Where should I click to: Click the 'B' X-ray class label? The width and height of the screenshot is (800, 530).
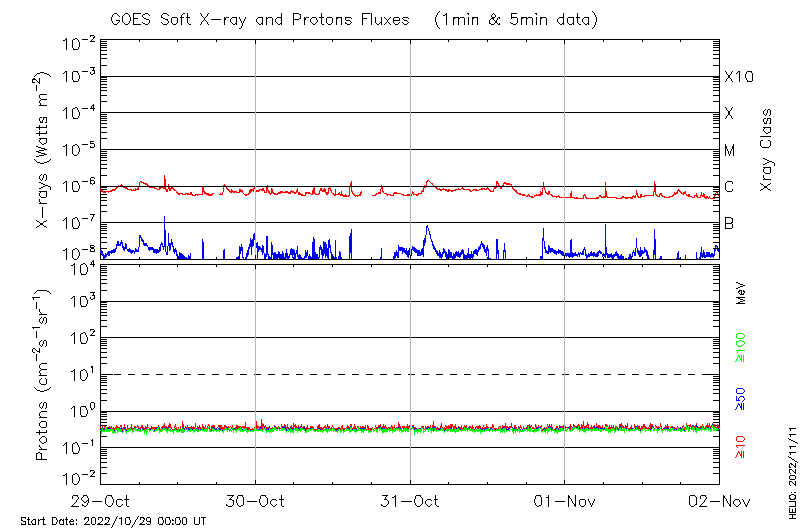pyautogui.click(x=729, y=223)
